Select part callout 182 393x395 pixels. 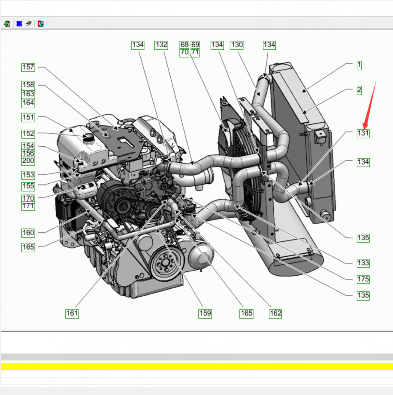tap(276, 313)
